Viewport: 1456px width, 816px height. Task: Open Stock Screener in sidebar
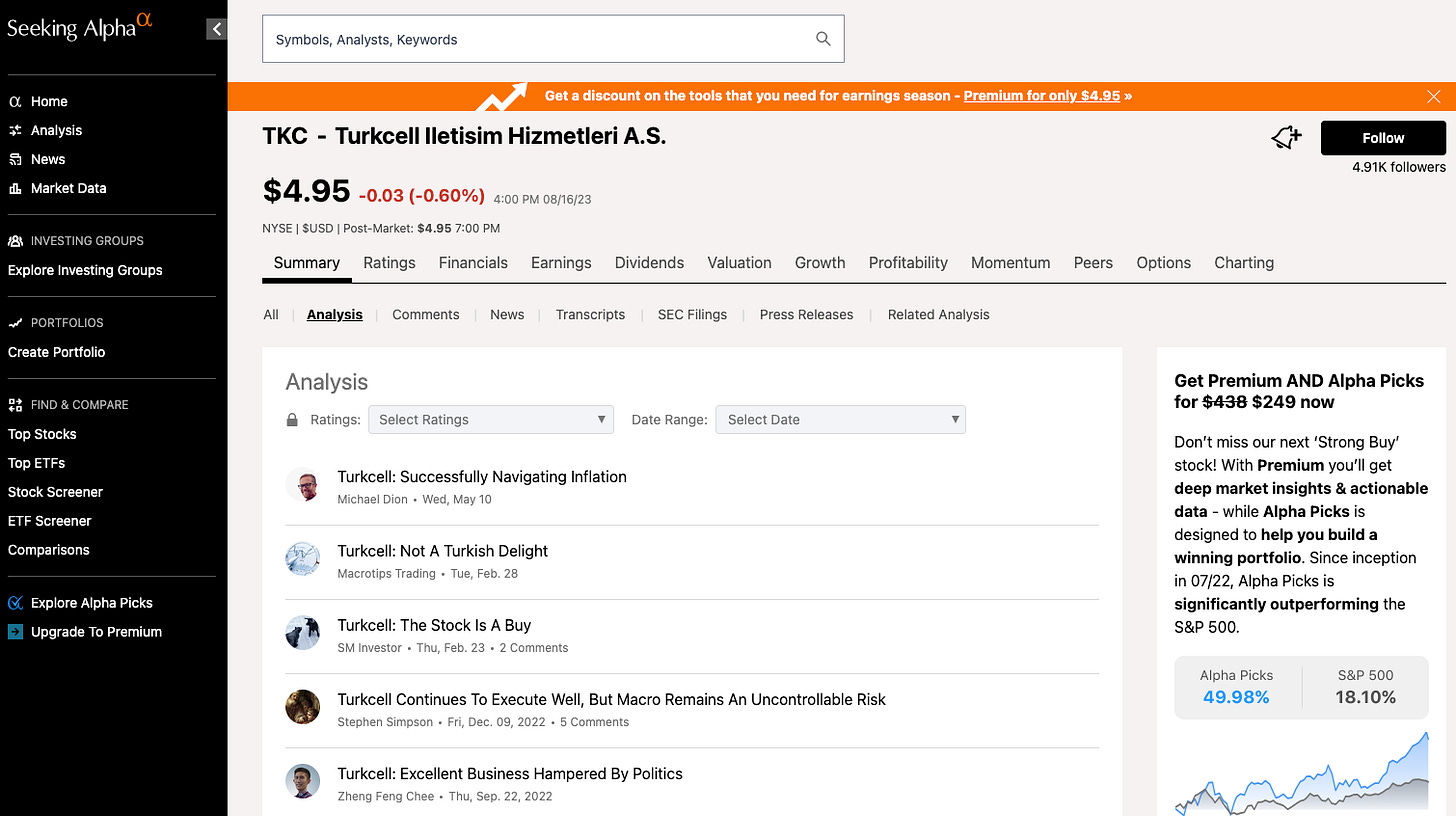click(x=55, y=492)
